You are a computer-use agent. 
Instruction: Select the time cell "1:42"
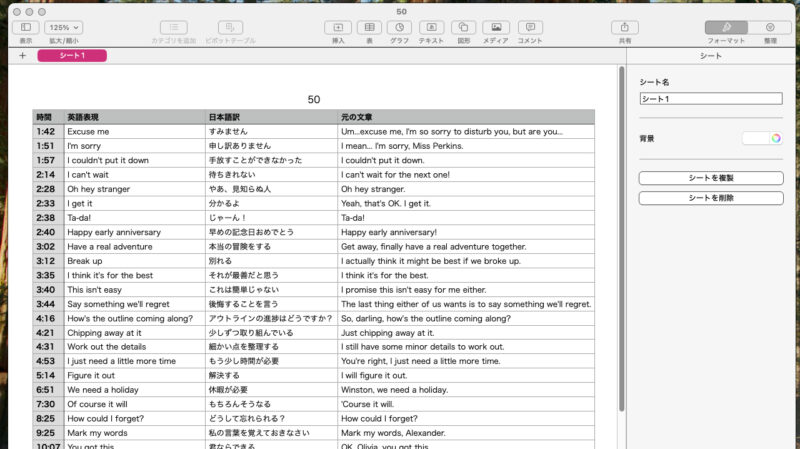(48, 132)
